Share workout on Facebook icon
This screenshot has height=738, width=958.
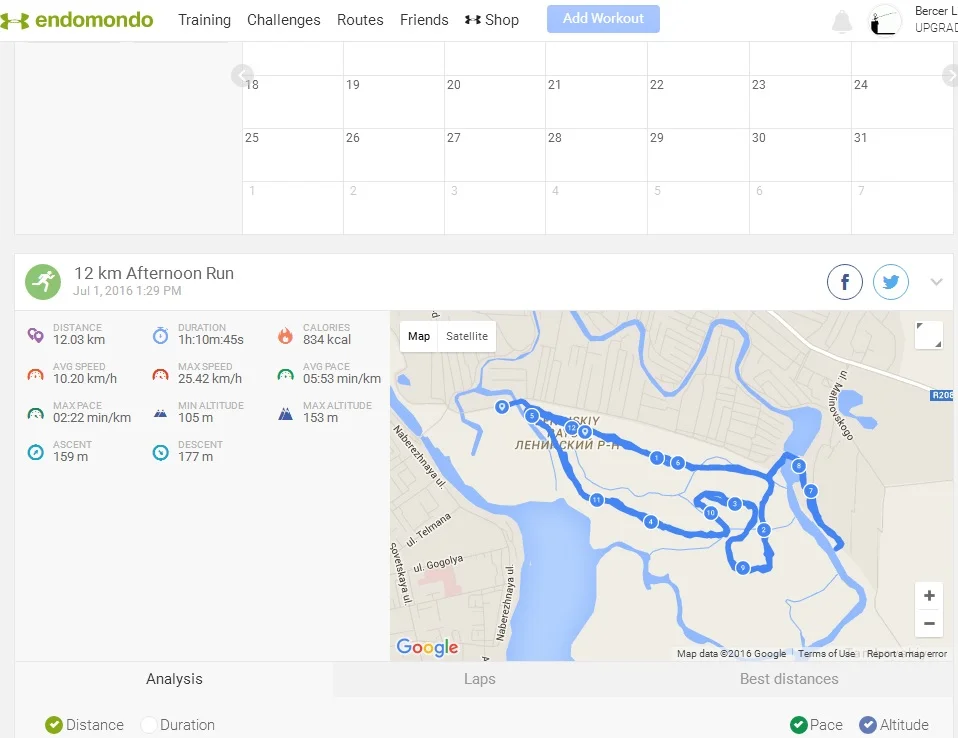point(844,283)
